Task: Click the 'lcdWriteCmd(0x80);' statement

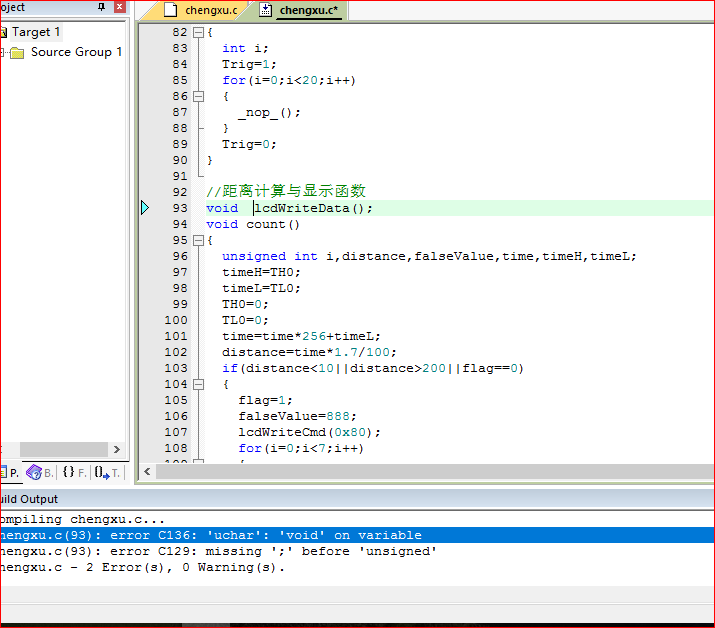Action: 309,432
